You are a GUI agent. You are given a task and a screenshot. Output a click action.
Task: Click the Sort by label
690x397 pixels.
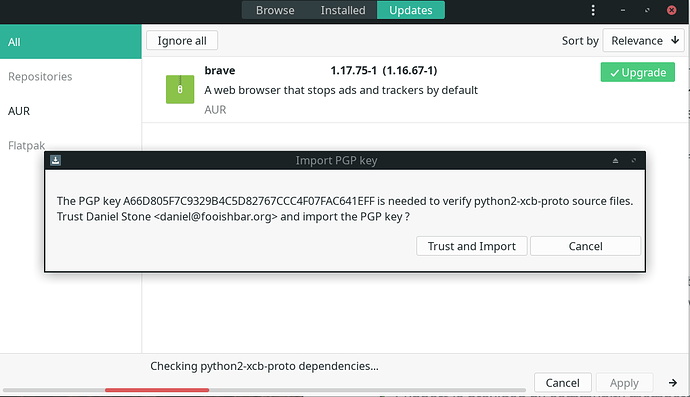(x=580, y=41)
